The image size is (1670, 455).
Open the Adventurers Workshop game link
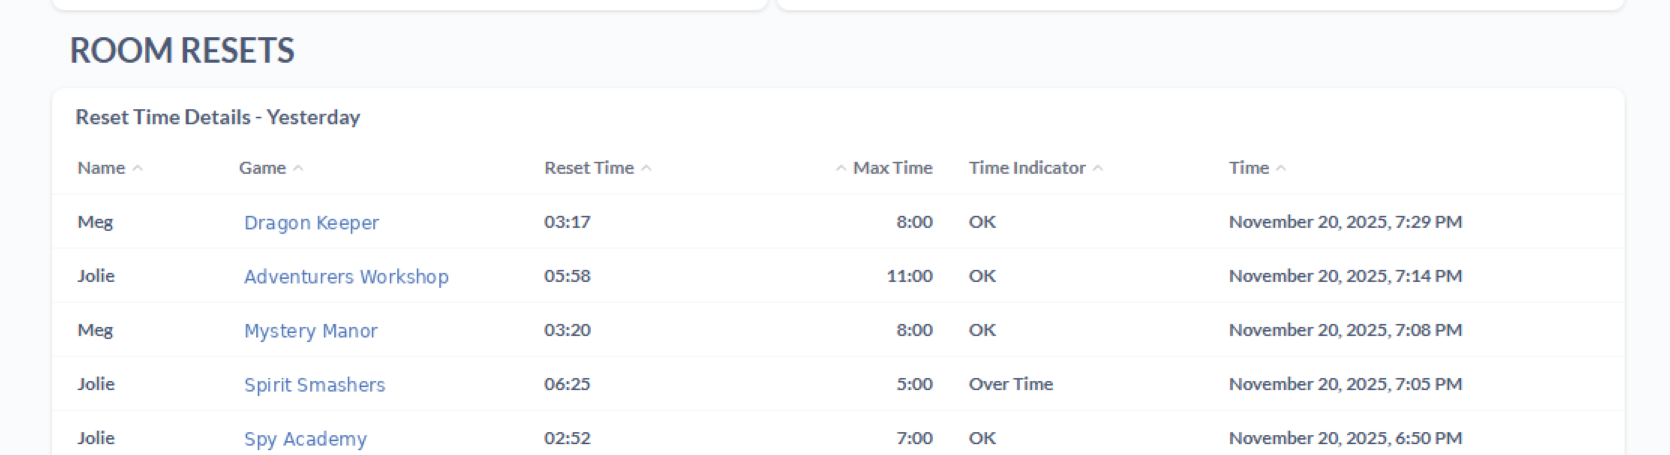point(346,277)
